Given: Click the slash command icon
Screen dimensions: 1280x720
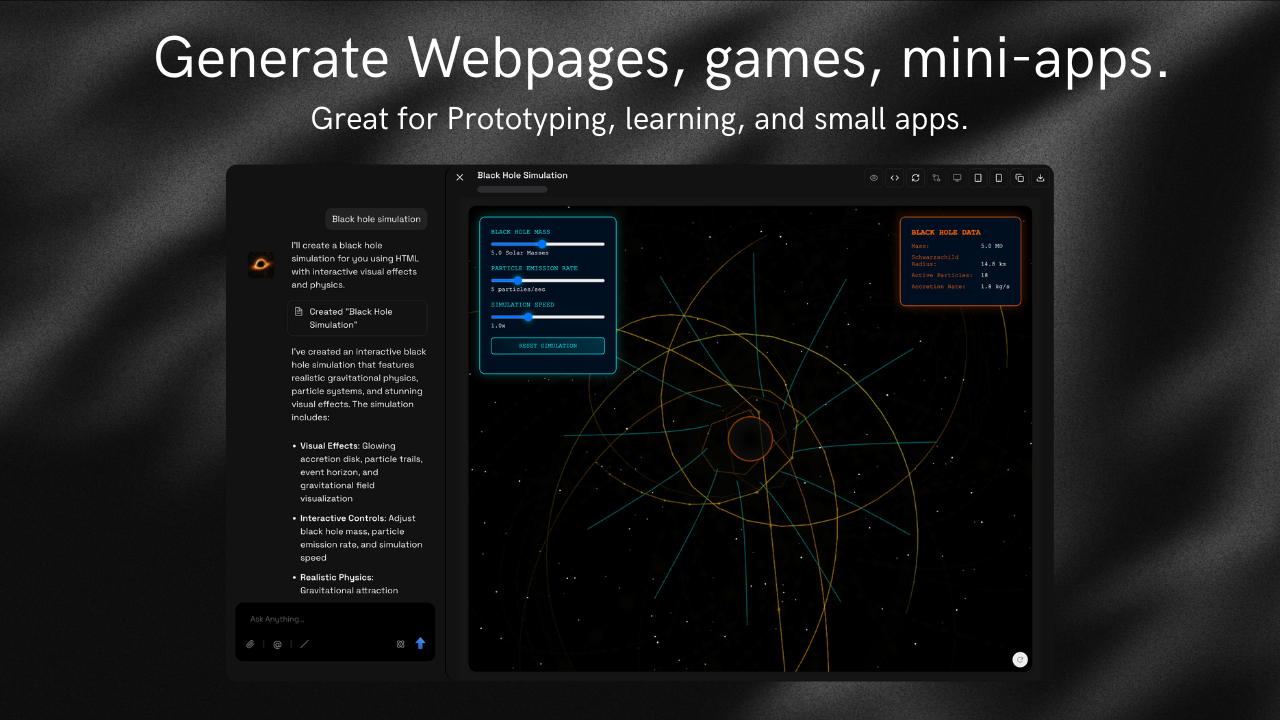Looking at the screenshot, I should [304, 644].
